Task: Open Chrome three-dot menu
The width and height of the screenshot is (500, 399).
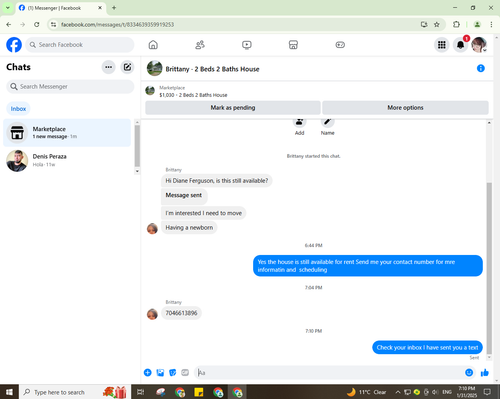Action: pos(491,24)
